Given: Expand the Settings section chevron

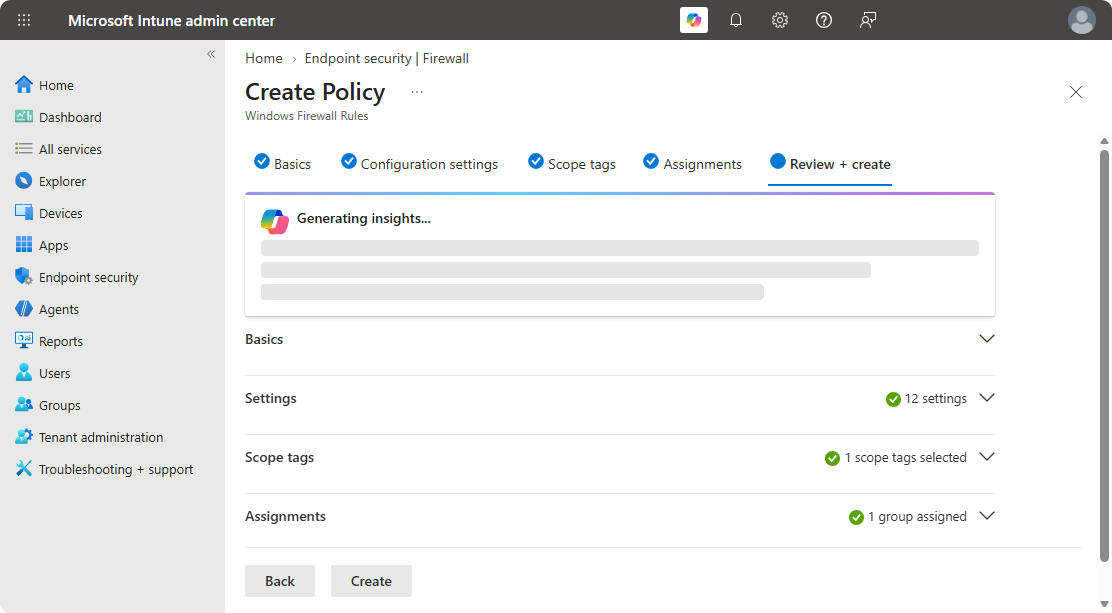Looking at the screenshot, I should point(986,397).
